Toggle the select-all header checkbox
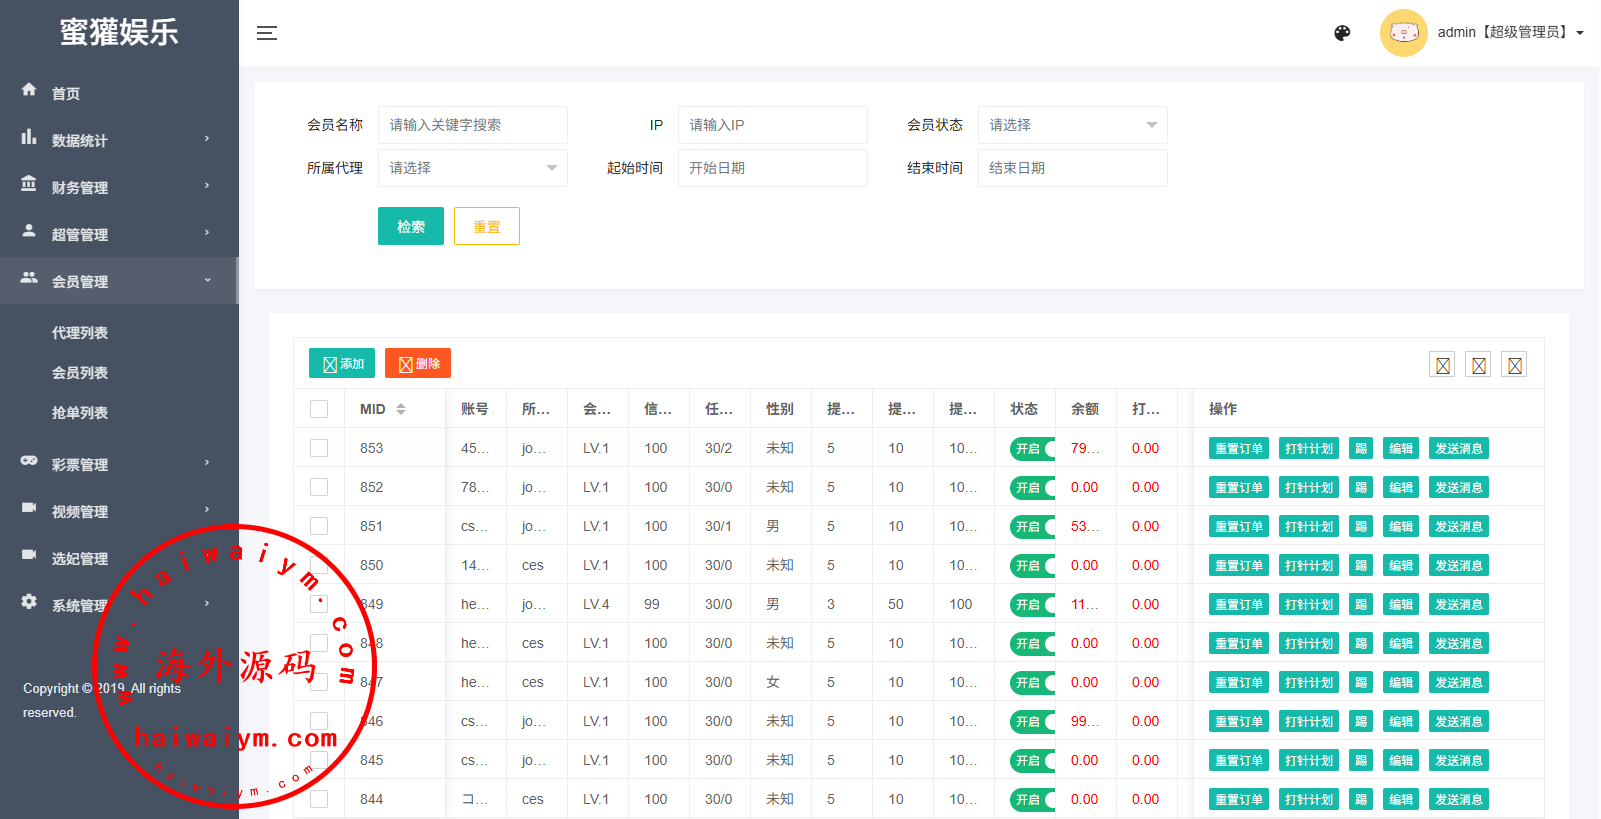The image size is (1601, 819). click(319, 409)
